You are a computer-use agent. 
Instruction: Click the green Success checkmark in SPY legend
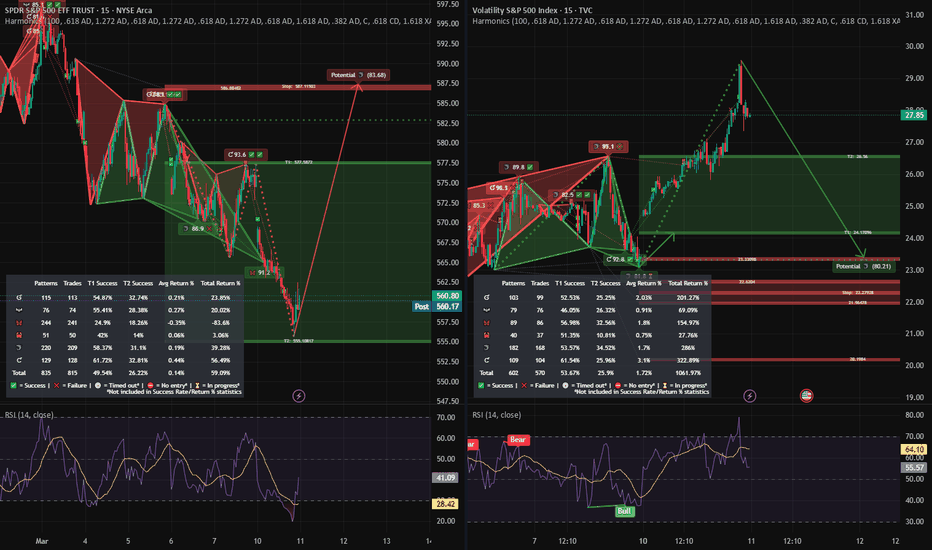pos(14,385)
